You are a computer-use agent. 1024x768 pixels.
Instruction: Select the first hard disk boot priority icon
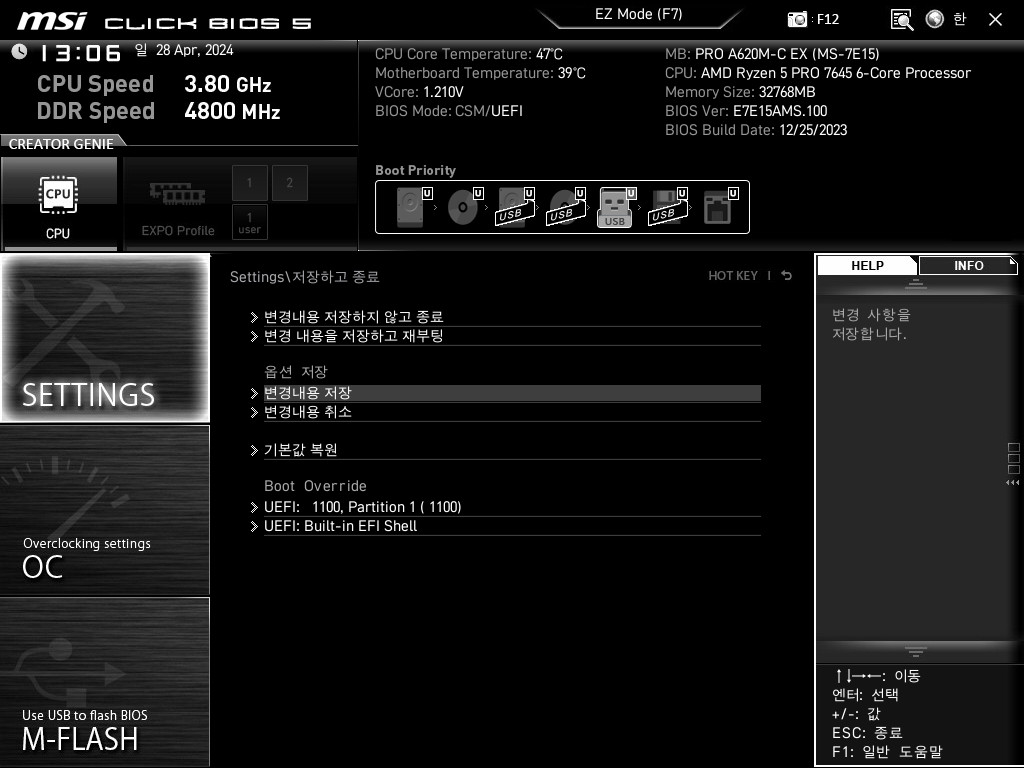410,207
